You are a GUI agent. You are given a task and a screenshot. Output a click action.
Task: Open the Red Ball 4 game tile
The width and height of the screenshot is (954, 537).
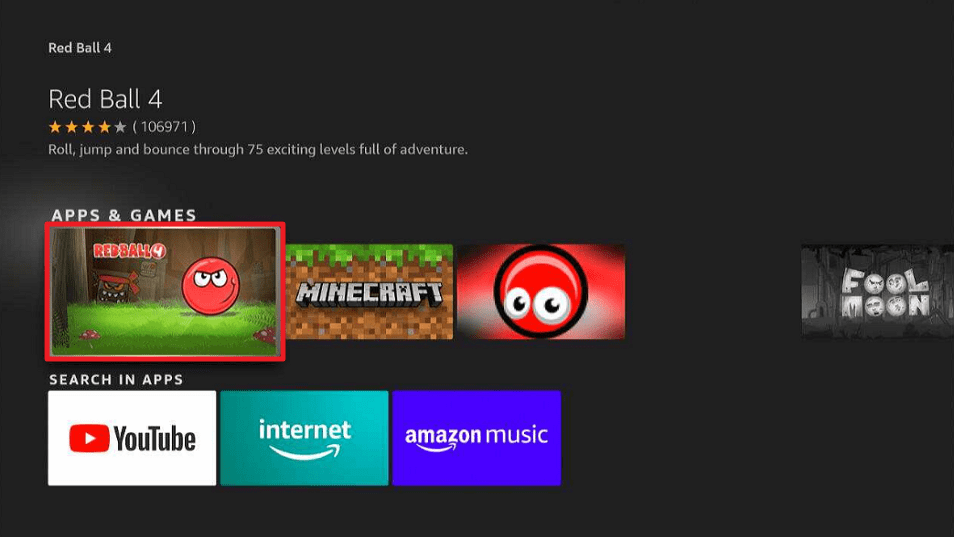(165, 291)
